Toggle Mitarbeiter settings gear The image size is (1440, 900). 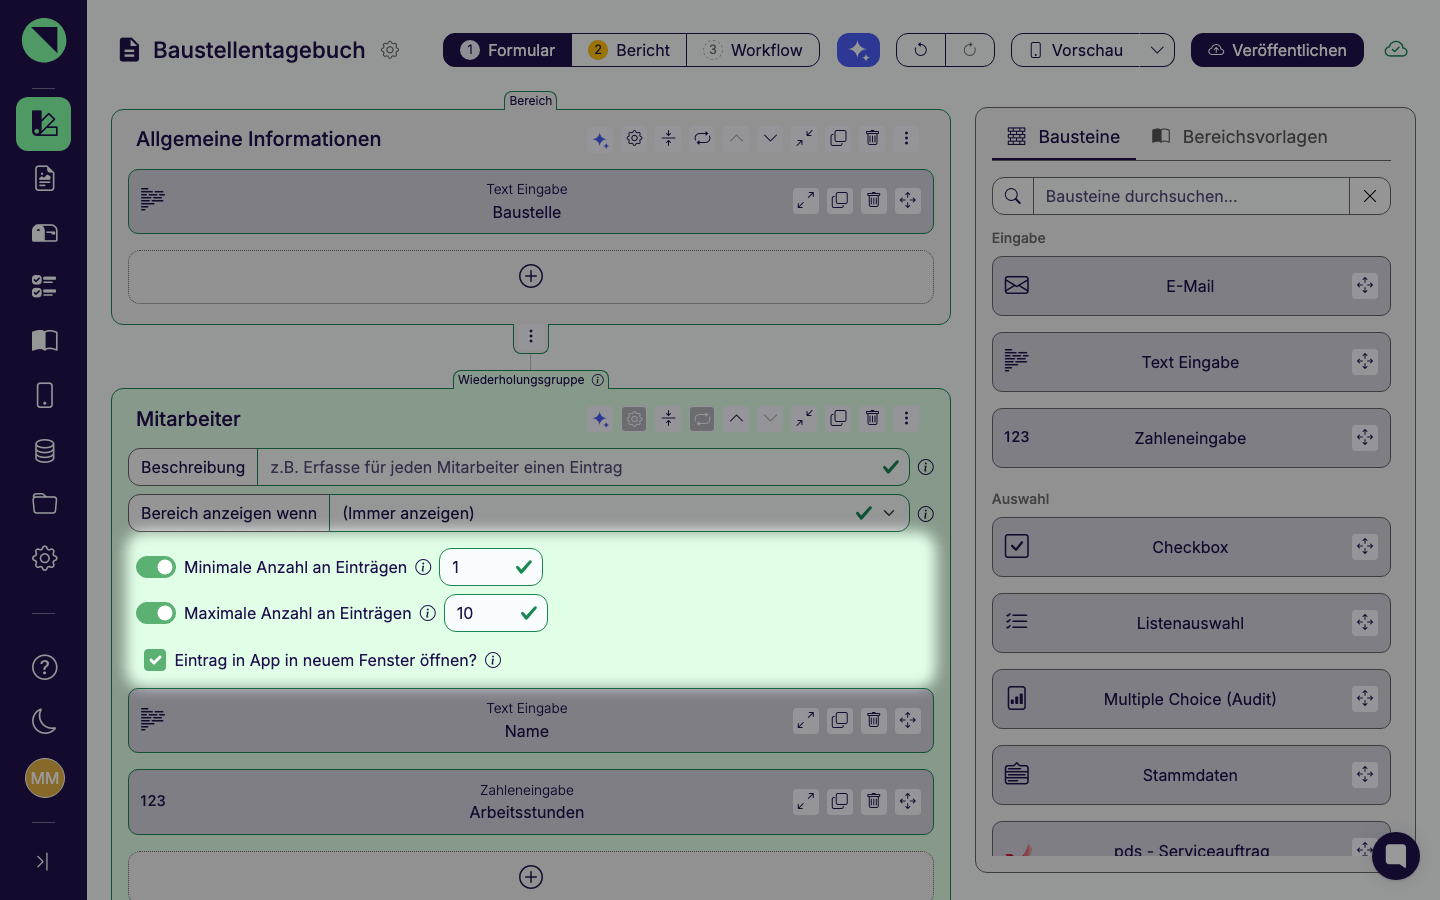tap(634, 418)
